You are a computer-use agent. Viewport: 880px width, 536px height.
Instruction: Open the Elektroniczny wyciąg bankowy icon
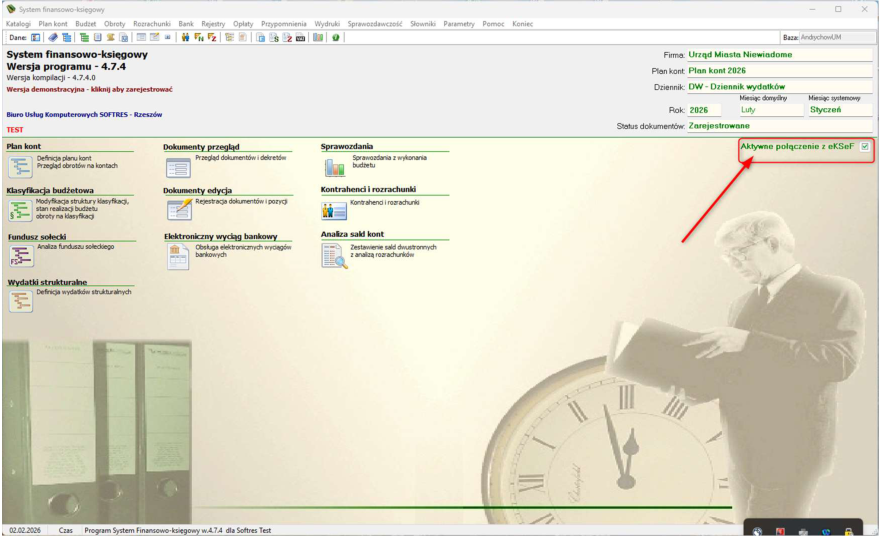[x=178, y=256]
